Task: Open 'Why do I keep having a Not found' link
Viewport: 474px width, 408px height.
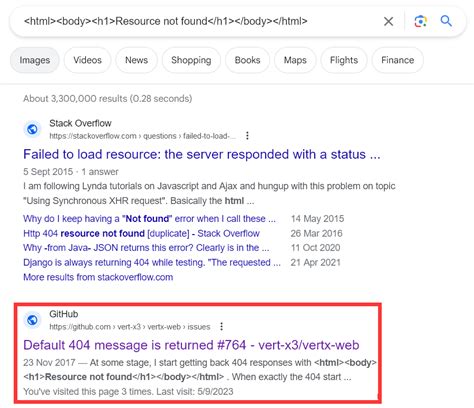Action: click(149, 219)
